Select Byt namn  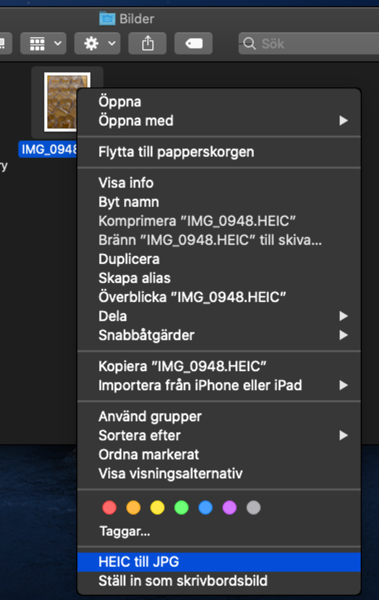219,202
